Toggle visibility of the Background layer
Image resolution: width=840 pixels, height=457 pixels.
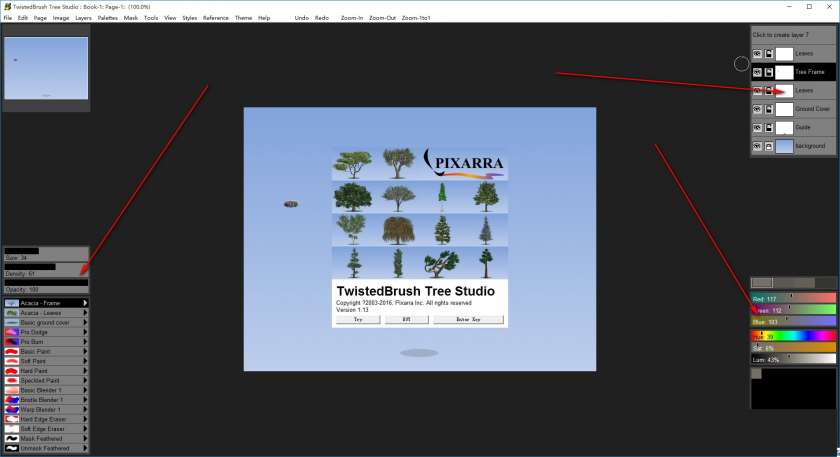pos(757,146)
